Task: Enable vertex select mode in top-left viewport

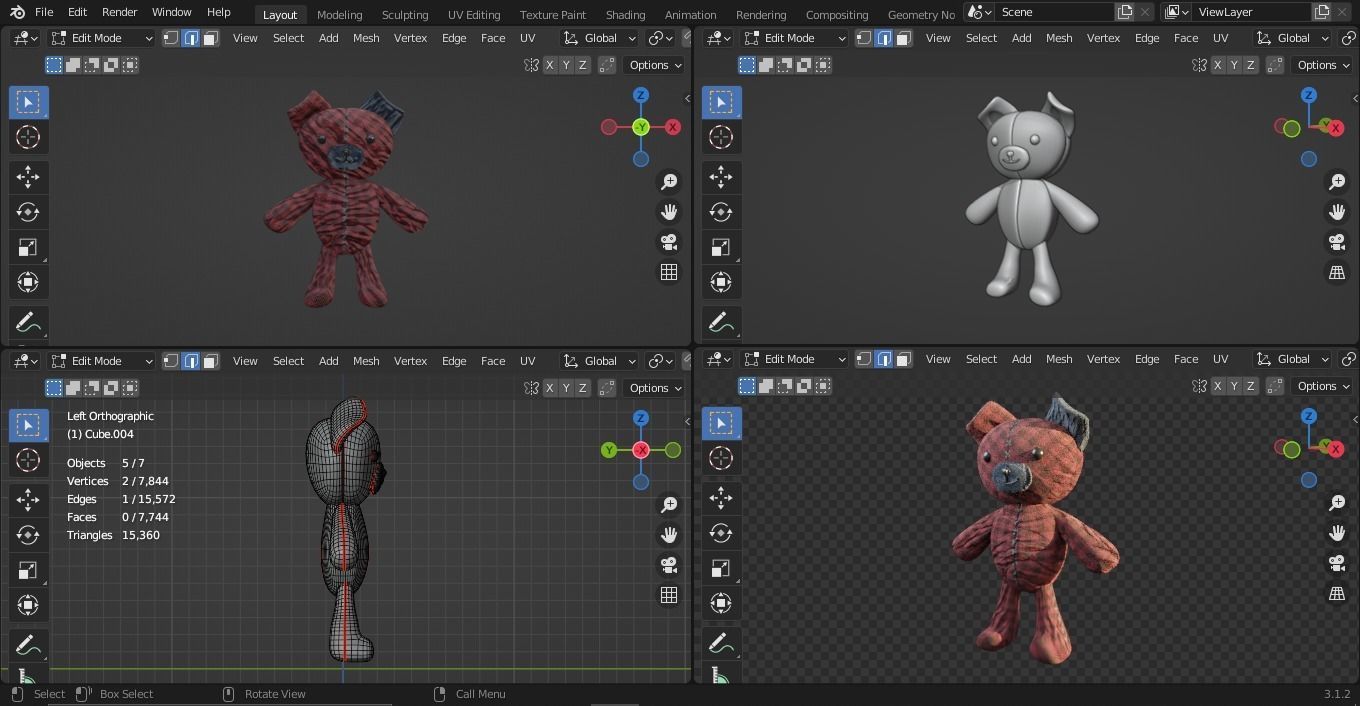Action: tap(171, 38)
